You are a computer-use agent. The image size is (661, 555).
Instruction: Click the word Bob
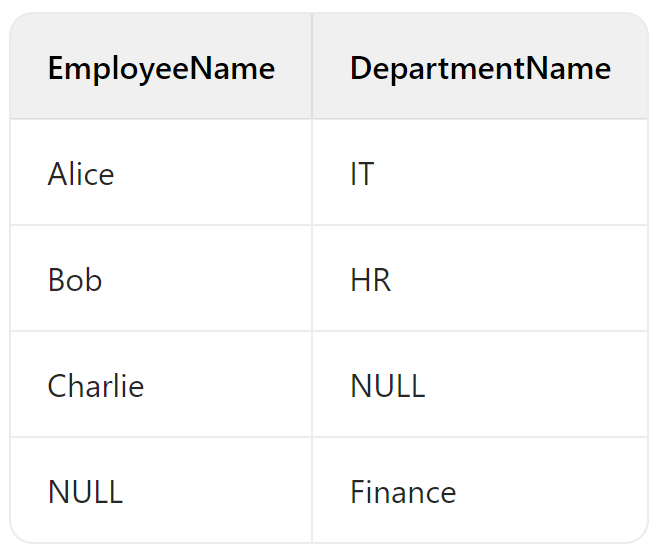(75, 280)
